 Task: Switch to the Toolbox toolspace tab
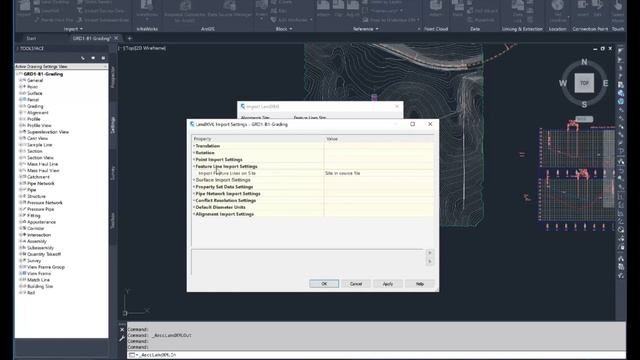(113, 220)
